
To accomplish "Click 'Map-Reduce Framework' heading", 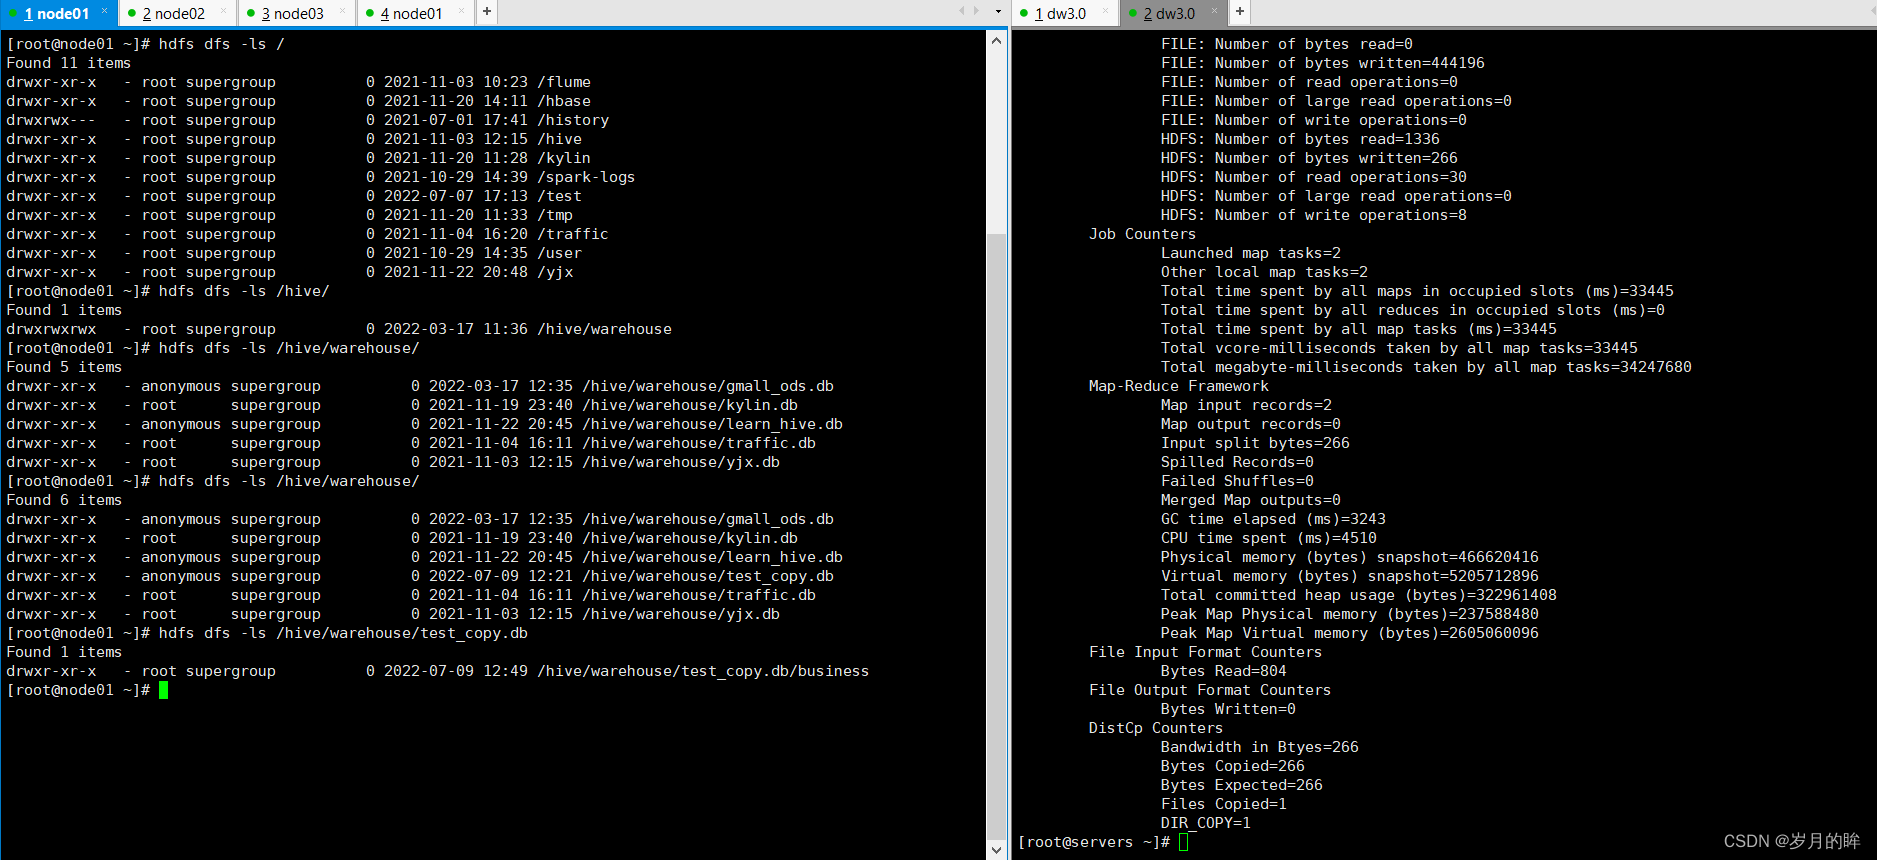I will (x=1178, y=386).
